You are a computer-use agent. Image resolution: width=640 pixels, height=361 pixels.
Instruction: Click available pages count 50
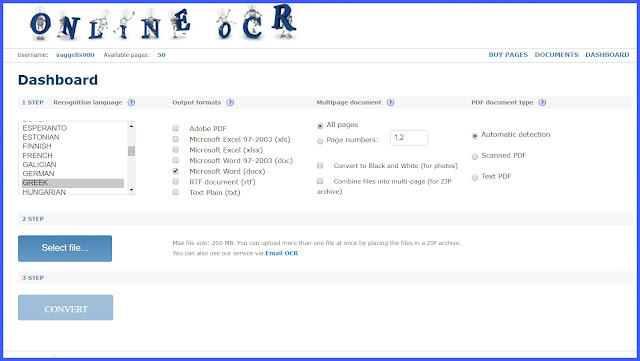161,55
